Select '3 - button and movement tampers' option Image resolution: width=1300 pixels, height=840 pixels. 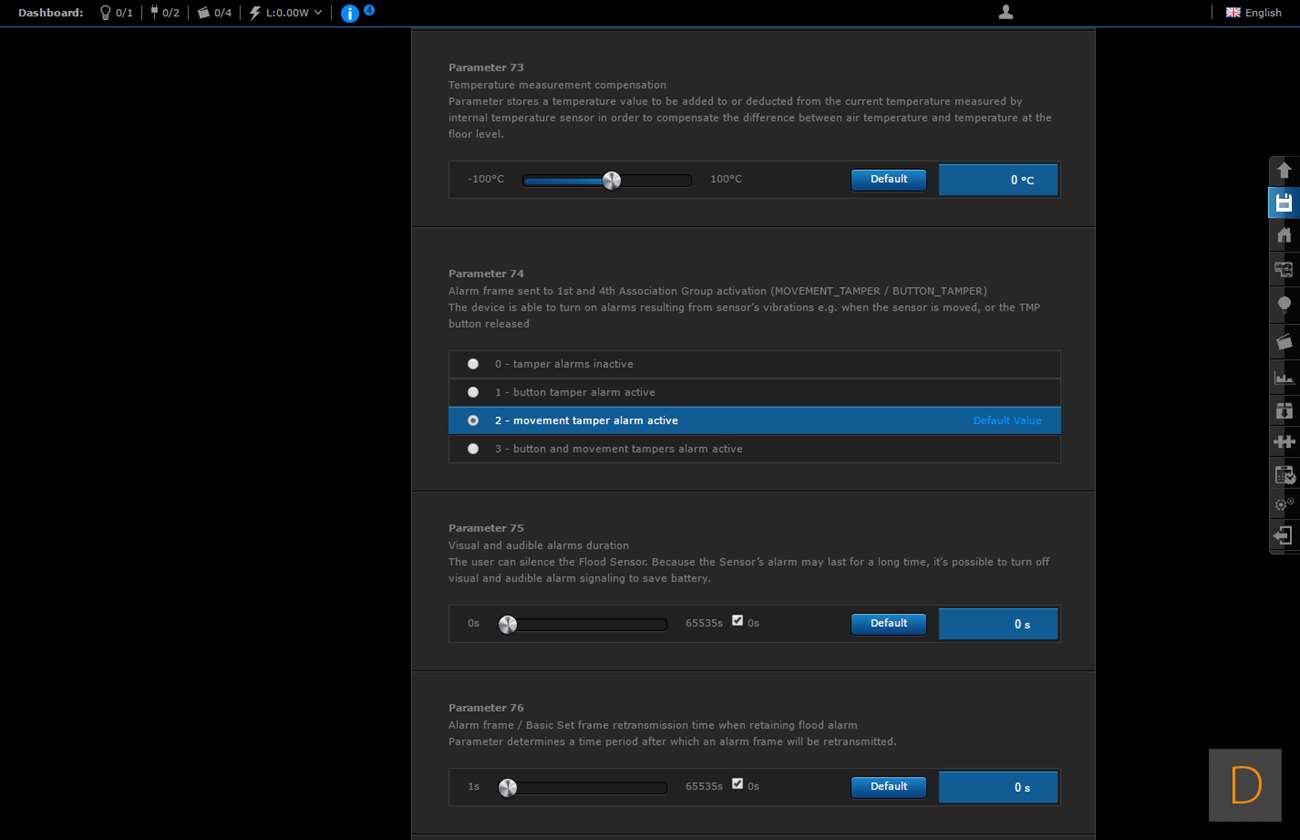tap(473, 449)
